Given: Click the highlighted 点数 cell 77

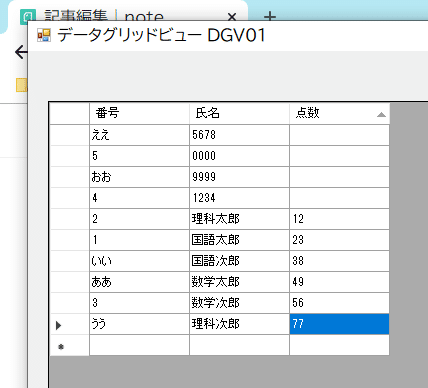Looking at the screenshot, I should tap(339, 324).
